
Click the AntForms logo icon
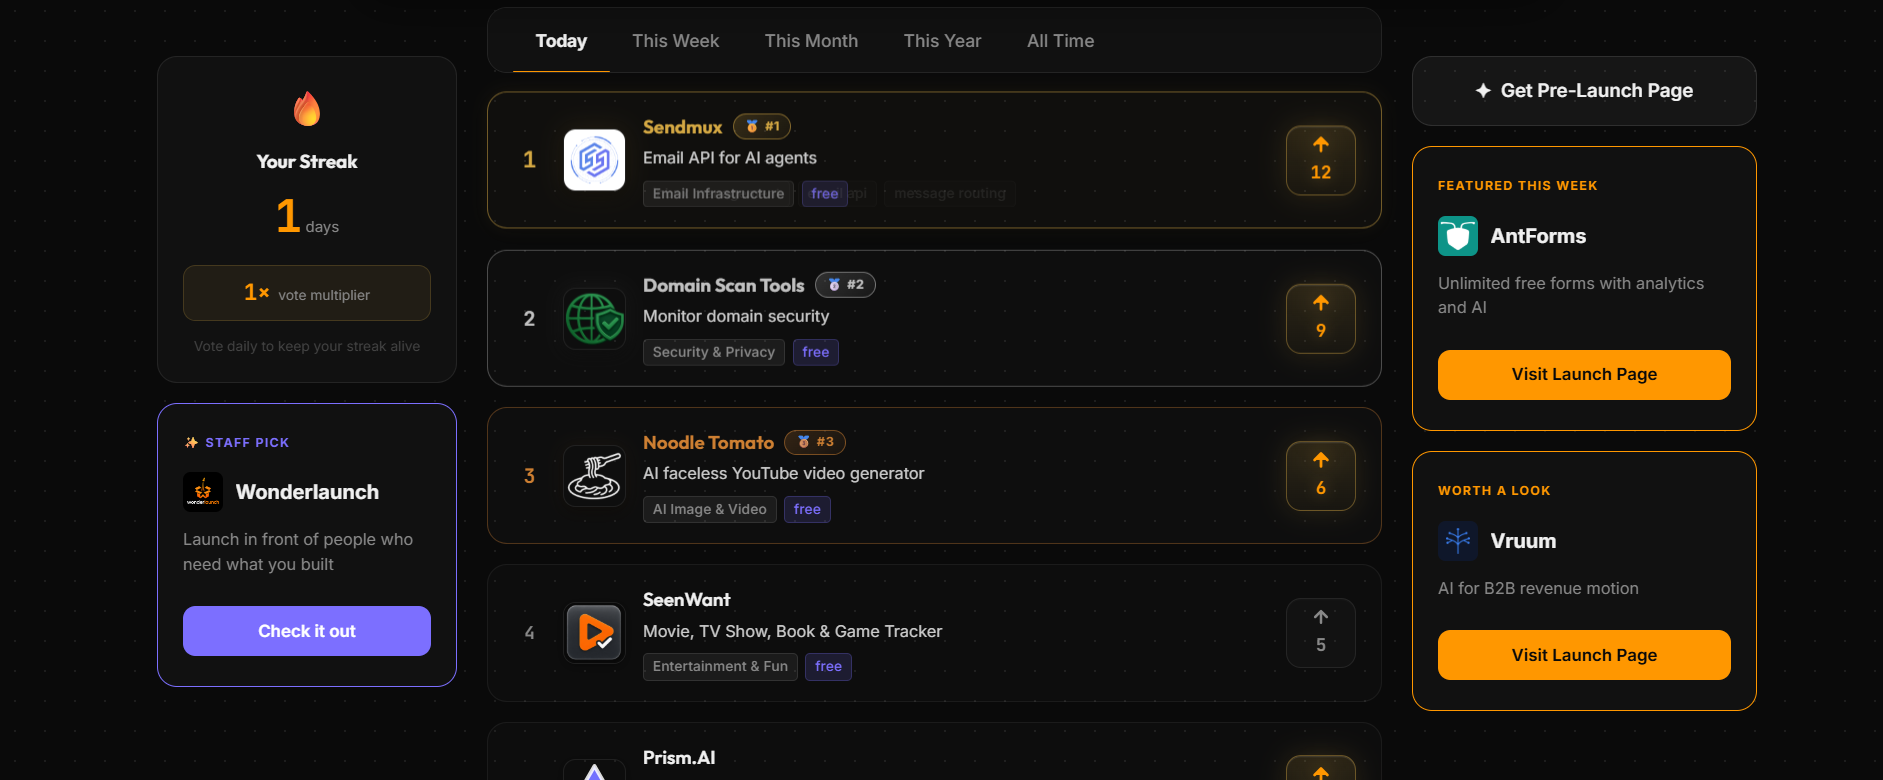(x=1458, y=236)
